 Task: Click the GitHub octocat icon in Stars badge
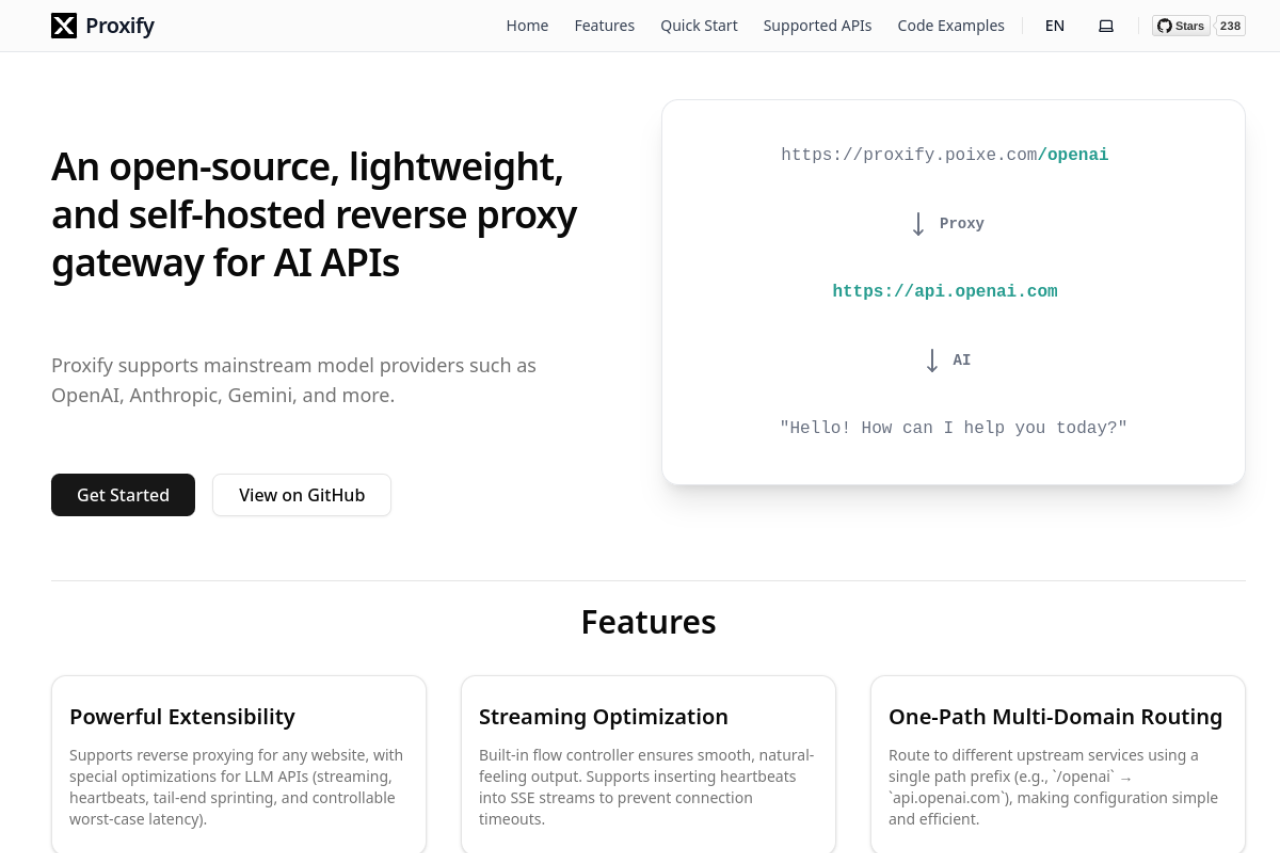(x=1163, y=25)
